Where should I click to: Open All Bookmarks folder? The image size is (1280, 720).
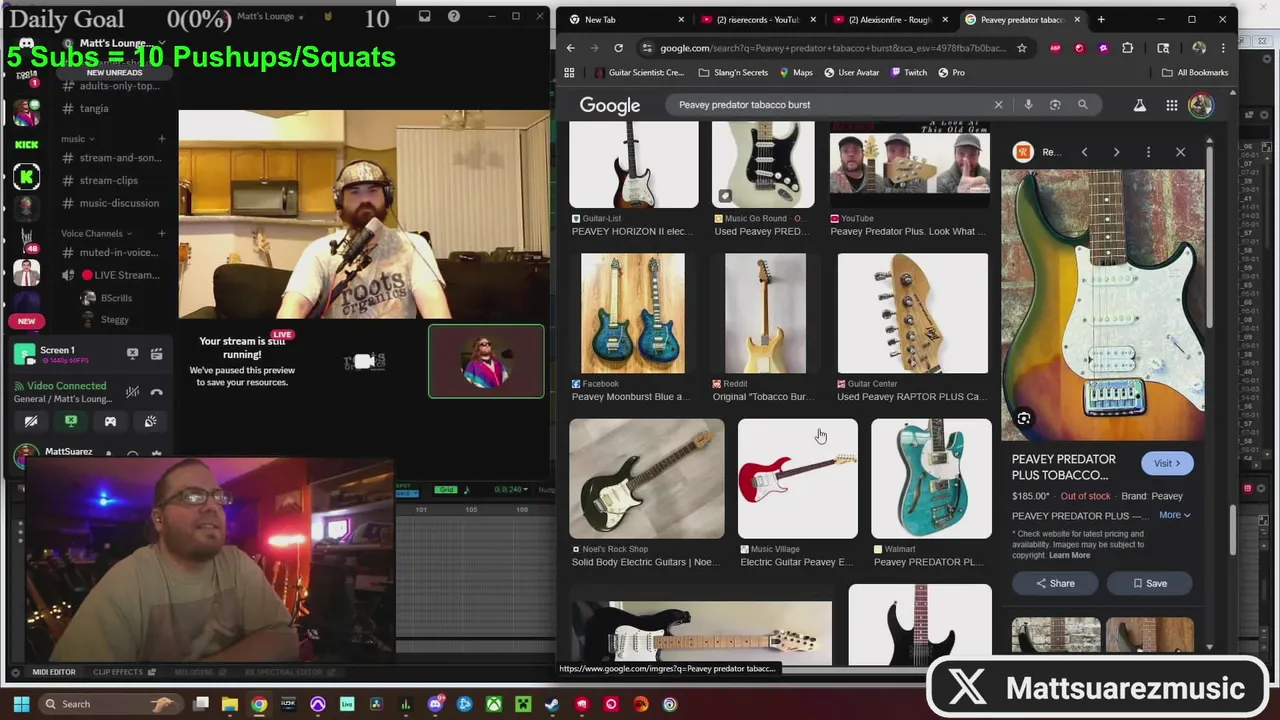pos(1195,72)
